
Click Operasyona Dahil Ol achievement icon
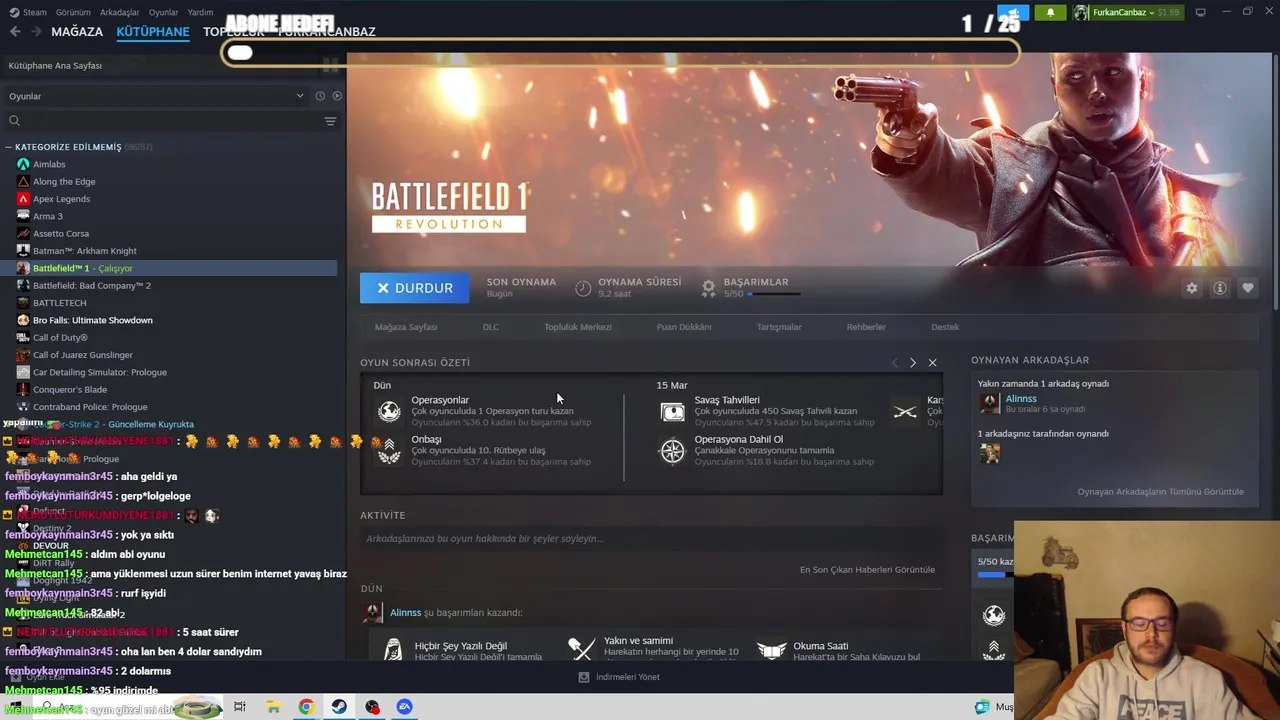673,451
